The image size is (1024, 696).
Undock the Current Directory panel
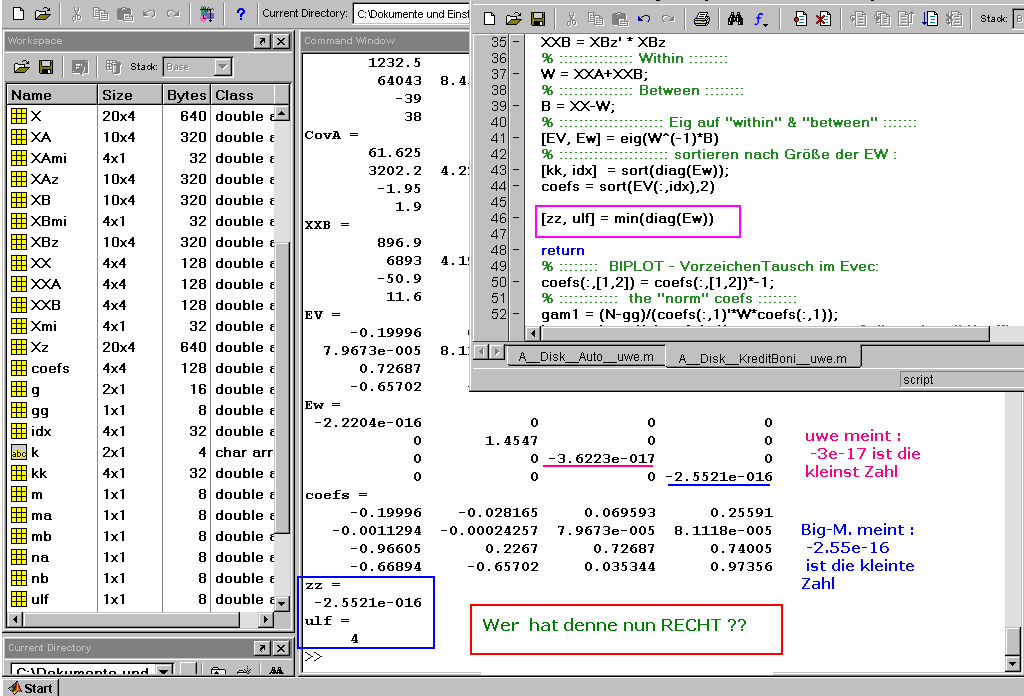point(261,648)
